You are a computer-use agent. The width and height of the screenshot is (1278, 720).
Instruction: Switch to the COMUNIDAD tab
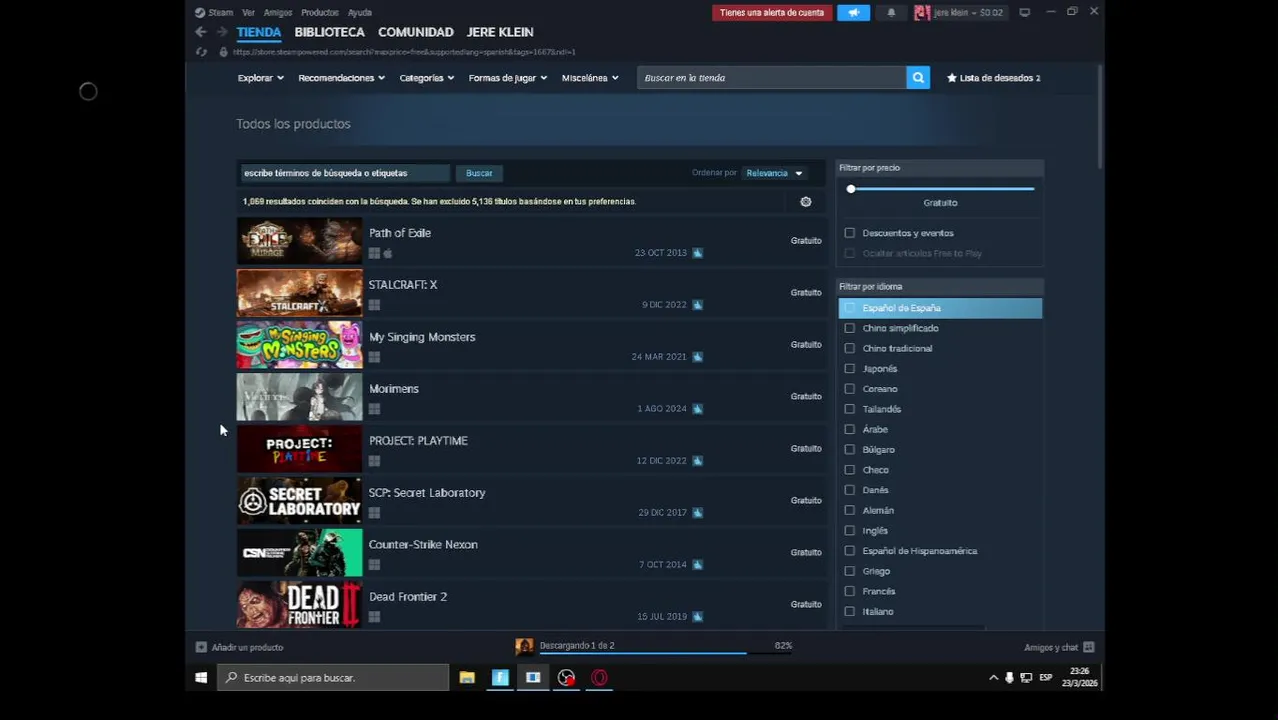pyautogui.click(x=416, y=32)
